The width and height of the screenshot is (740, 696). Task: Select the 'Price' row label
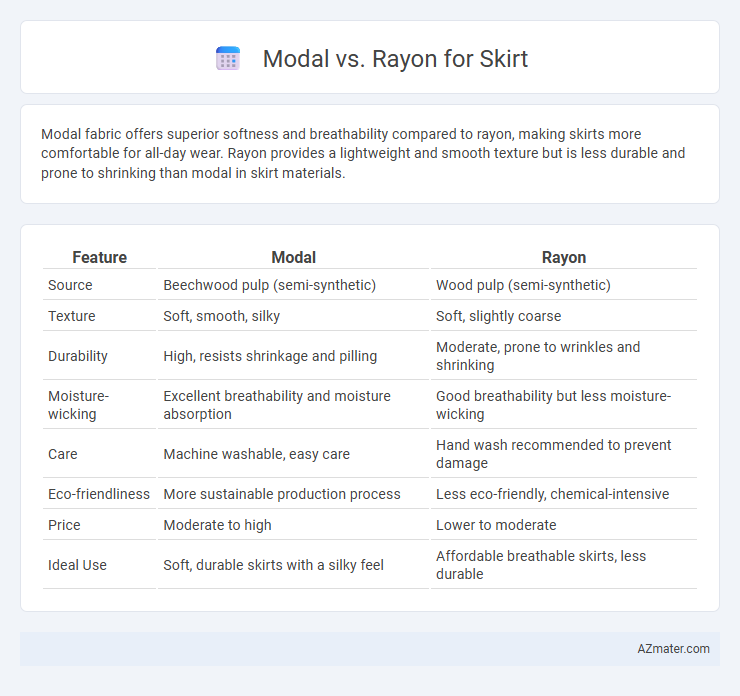point(64,525)
